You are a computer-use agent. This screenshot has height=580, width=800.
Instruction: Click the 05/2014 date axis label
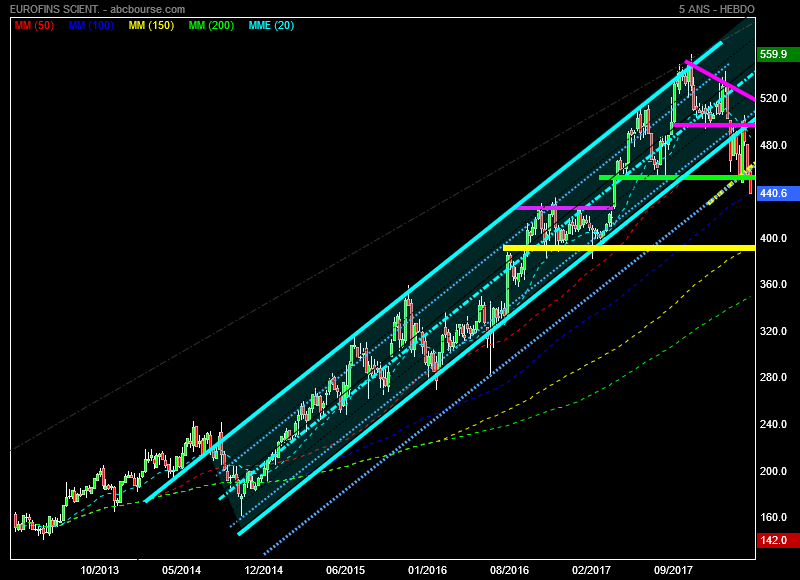coord(182,570)
